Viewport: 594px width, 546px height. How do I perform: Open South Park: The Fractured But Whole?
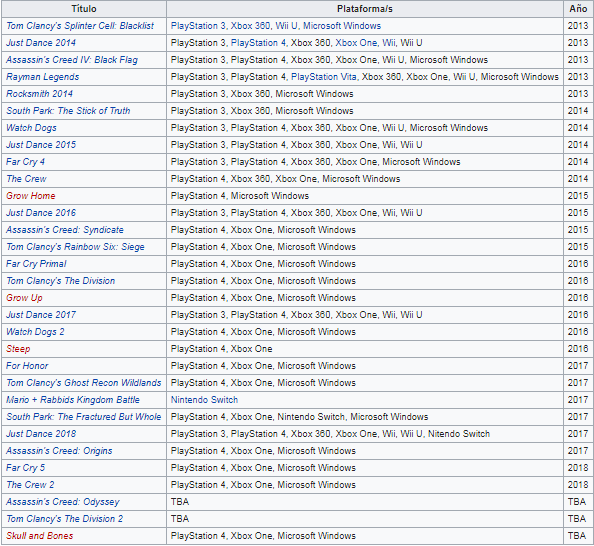pyautogui.click(x=84, y=417)
